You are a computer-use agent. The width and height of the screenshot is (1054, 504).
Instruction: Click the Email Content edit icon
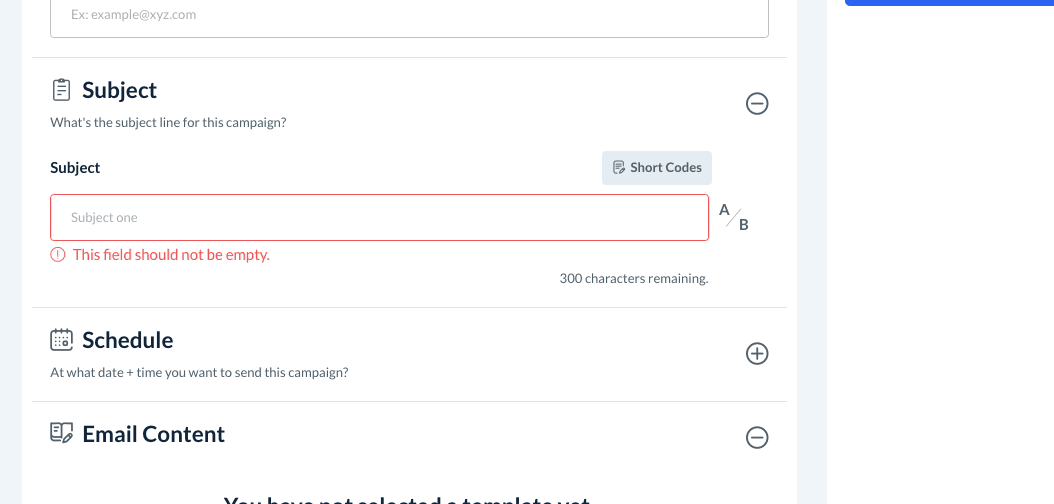click(x=61, y=433)
